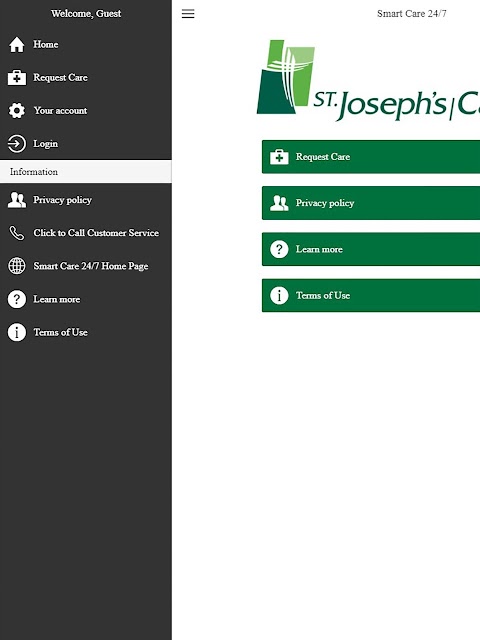
Task: Select Click to Call Customer Service
Action: coord(86,233)
